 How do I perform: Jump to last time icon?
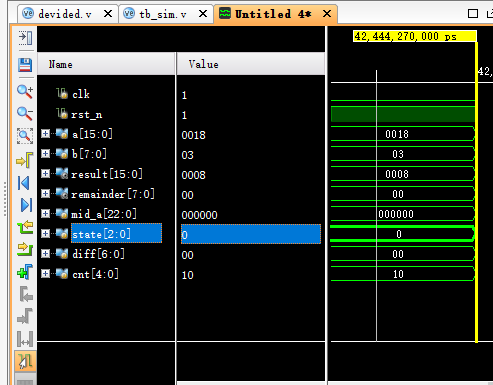(x=26, y=205)
